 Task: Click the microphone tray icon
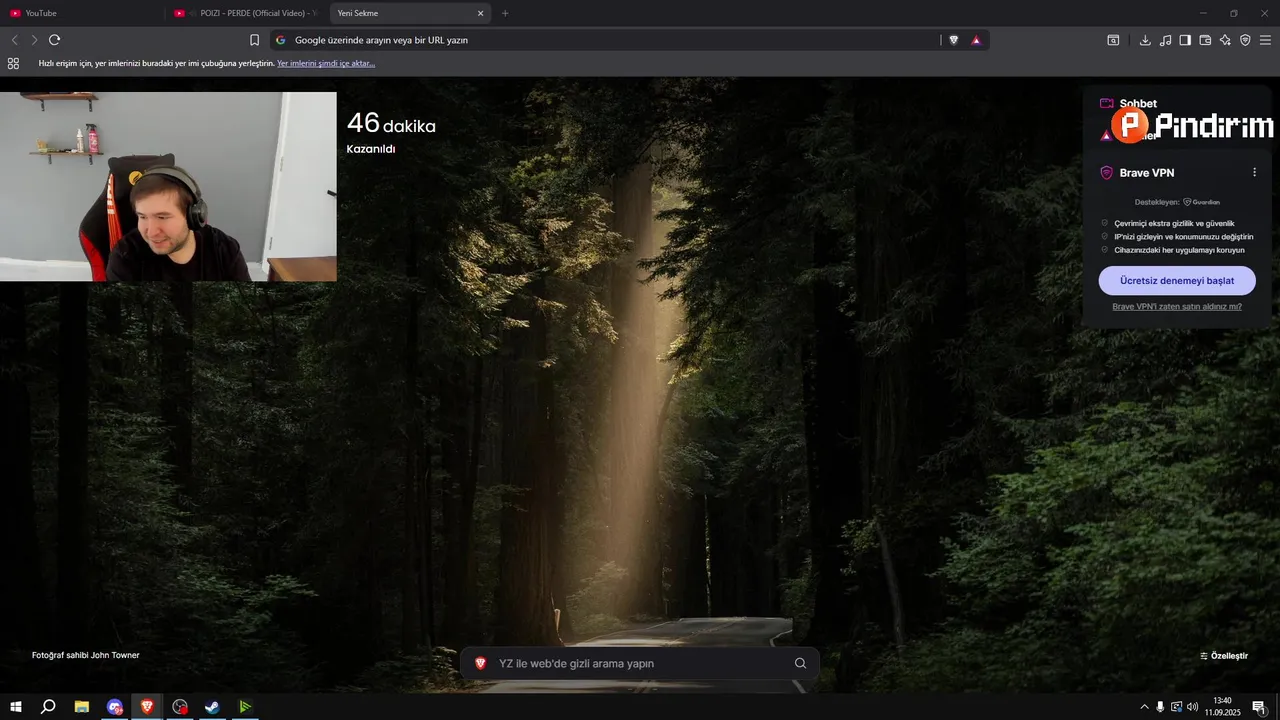[x=1160, y=707]
